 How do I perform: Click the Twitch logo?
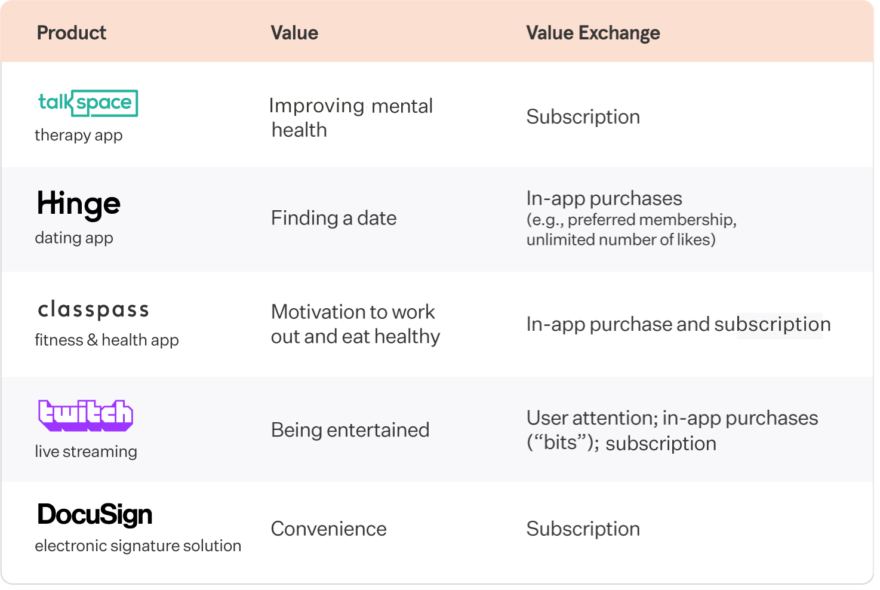click(85, 415)
